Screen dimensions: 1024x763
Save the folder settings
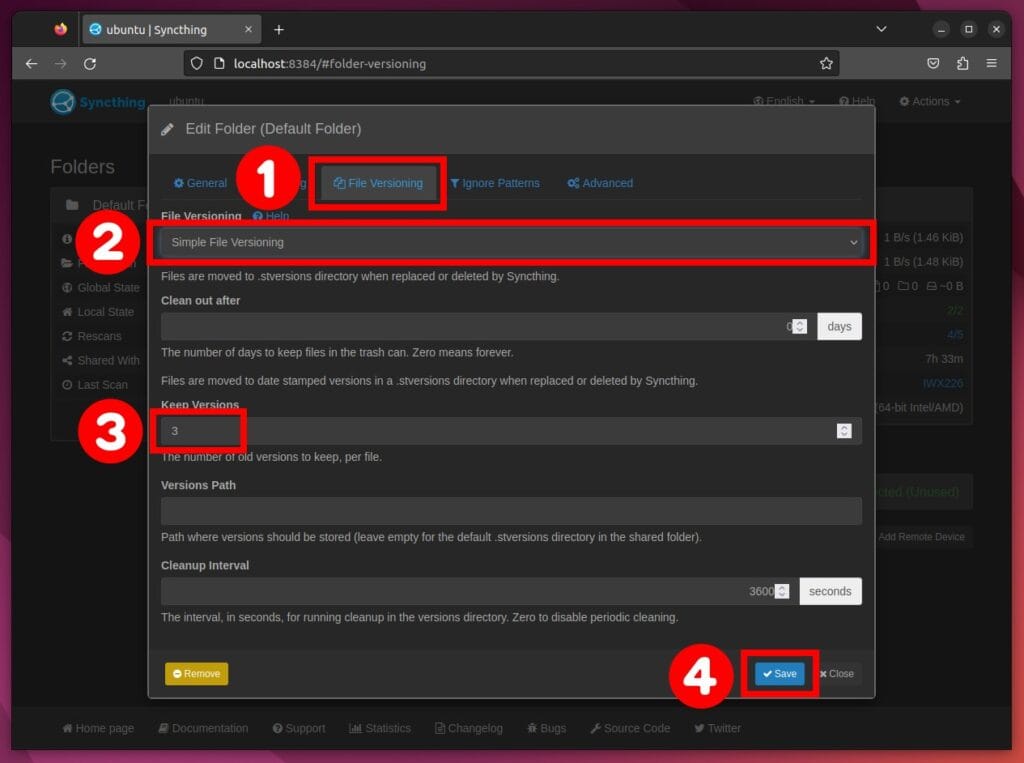click(x=780, y=674)
